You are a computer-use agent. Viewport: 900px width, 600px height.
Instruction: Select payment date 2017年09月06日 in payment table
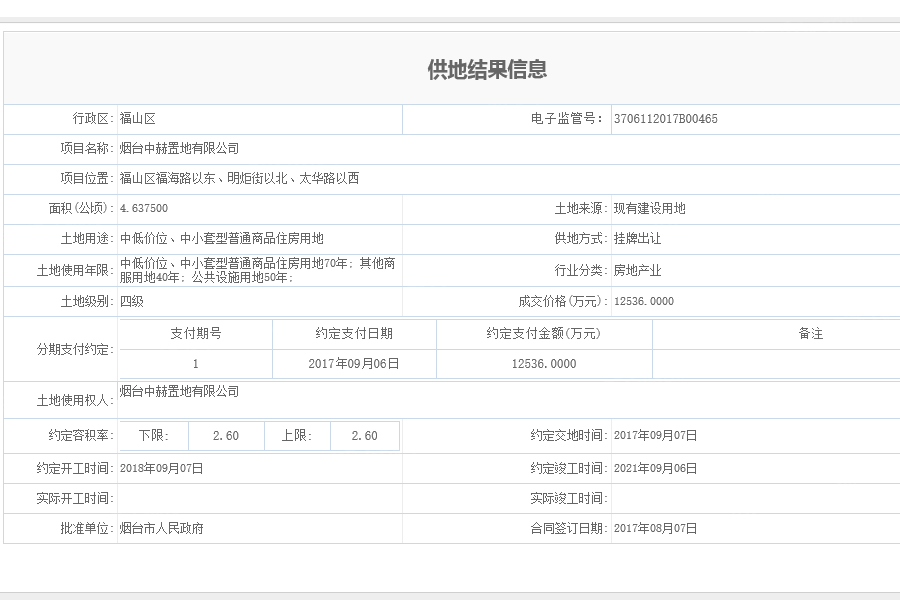(354, 364)
